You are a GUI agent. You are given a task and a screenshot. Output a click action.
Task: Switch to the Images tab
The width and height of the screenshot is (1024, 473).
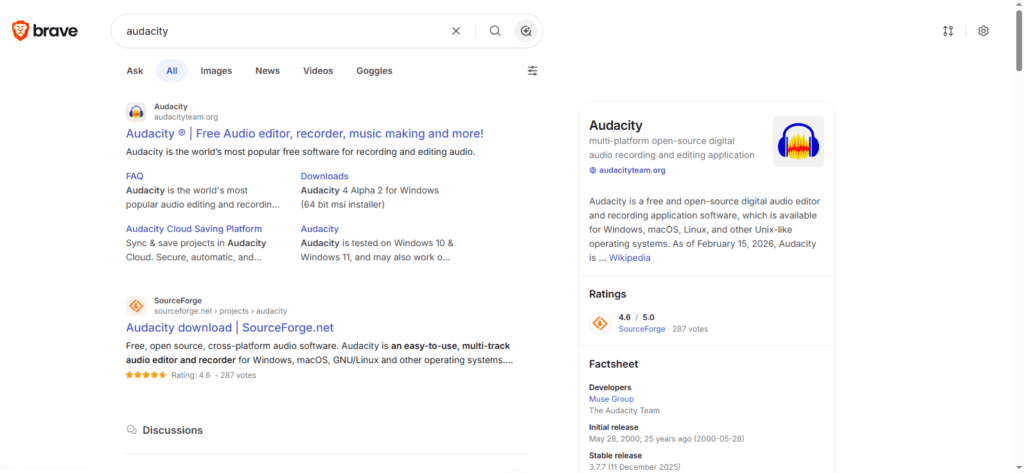click(216, 71)
